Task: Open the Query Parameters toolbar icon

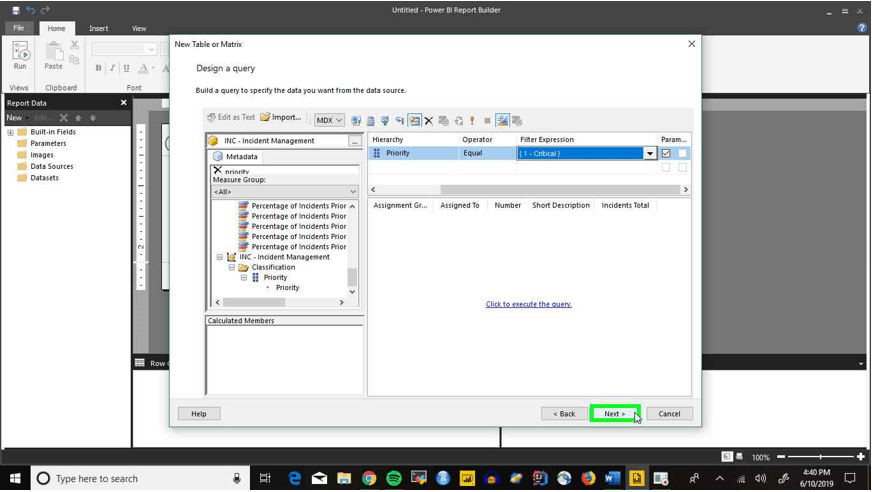Action: pyautogui.click(x=443, y=121)
